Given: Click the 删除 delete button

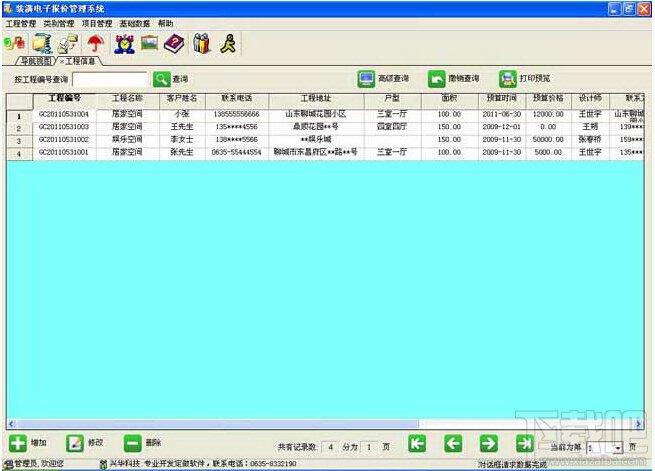Looking at the screenshot, I should pos(142,443).
